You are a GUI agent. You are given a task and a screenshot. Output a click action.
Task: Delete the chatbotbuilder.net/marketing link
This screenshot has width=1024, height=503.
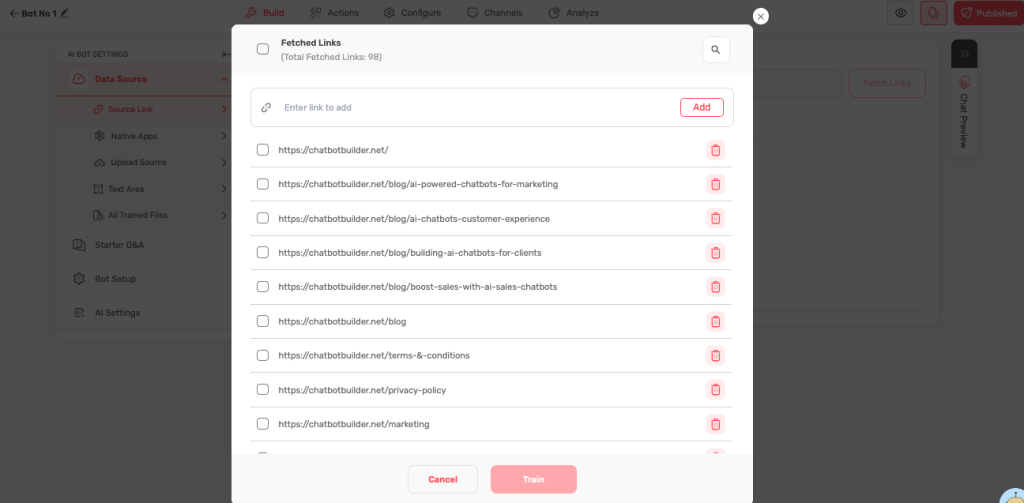pos(716,424)
